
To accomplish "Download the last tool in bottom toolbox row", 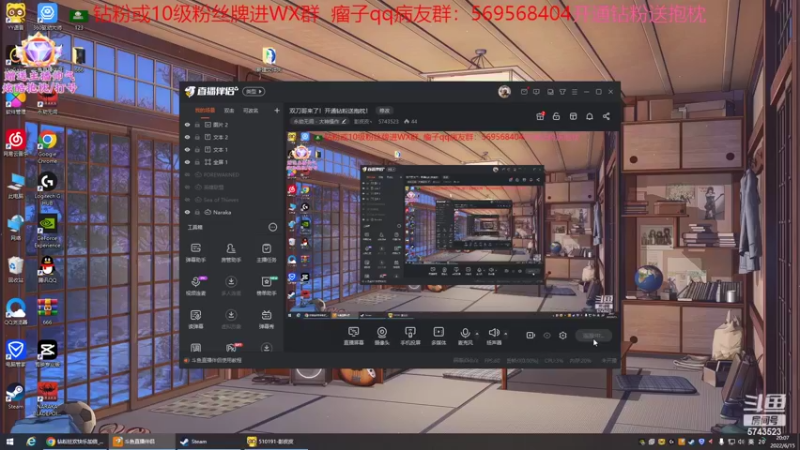I will point(266,347).
